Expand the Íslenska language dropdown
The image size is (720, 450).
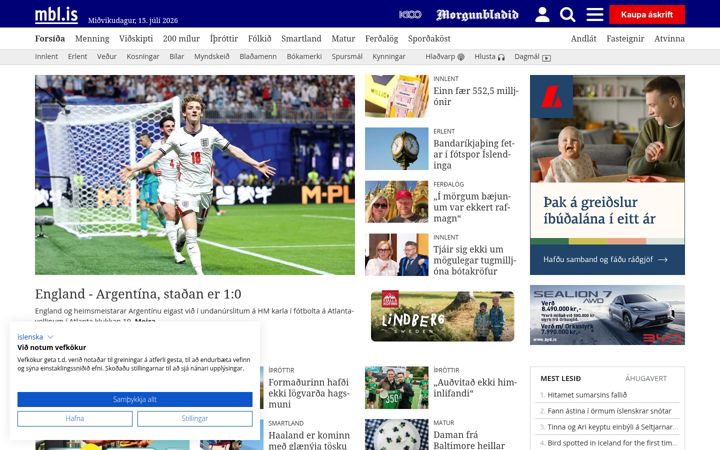(x=35, y=337)
